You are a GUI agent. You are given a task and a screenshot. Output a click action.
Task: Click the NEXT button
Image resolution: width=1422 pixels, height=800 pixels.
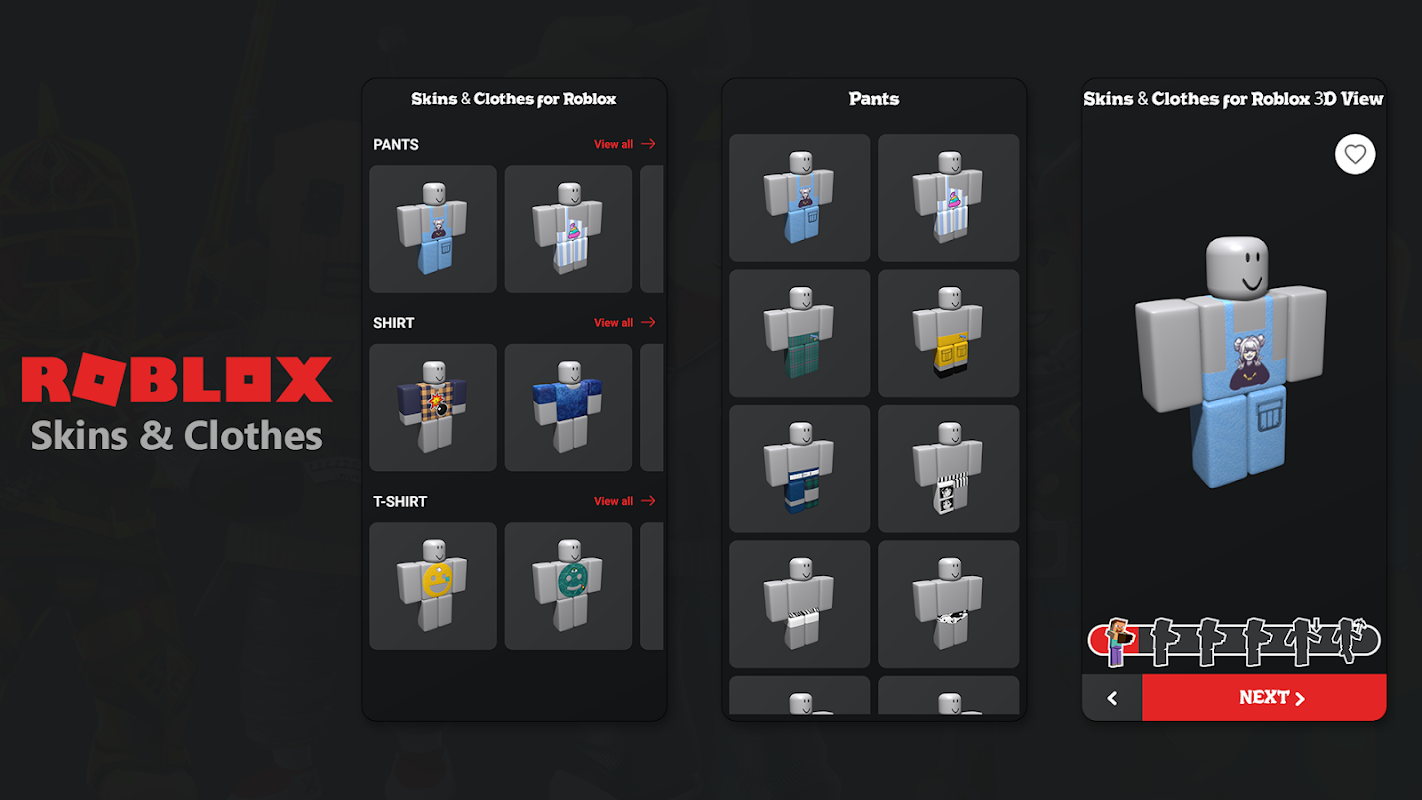1264,698
